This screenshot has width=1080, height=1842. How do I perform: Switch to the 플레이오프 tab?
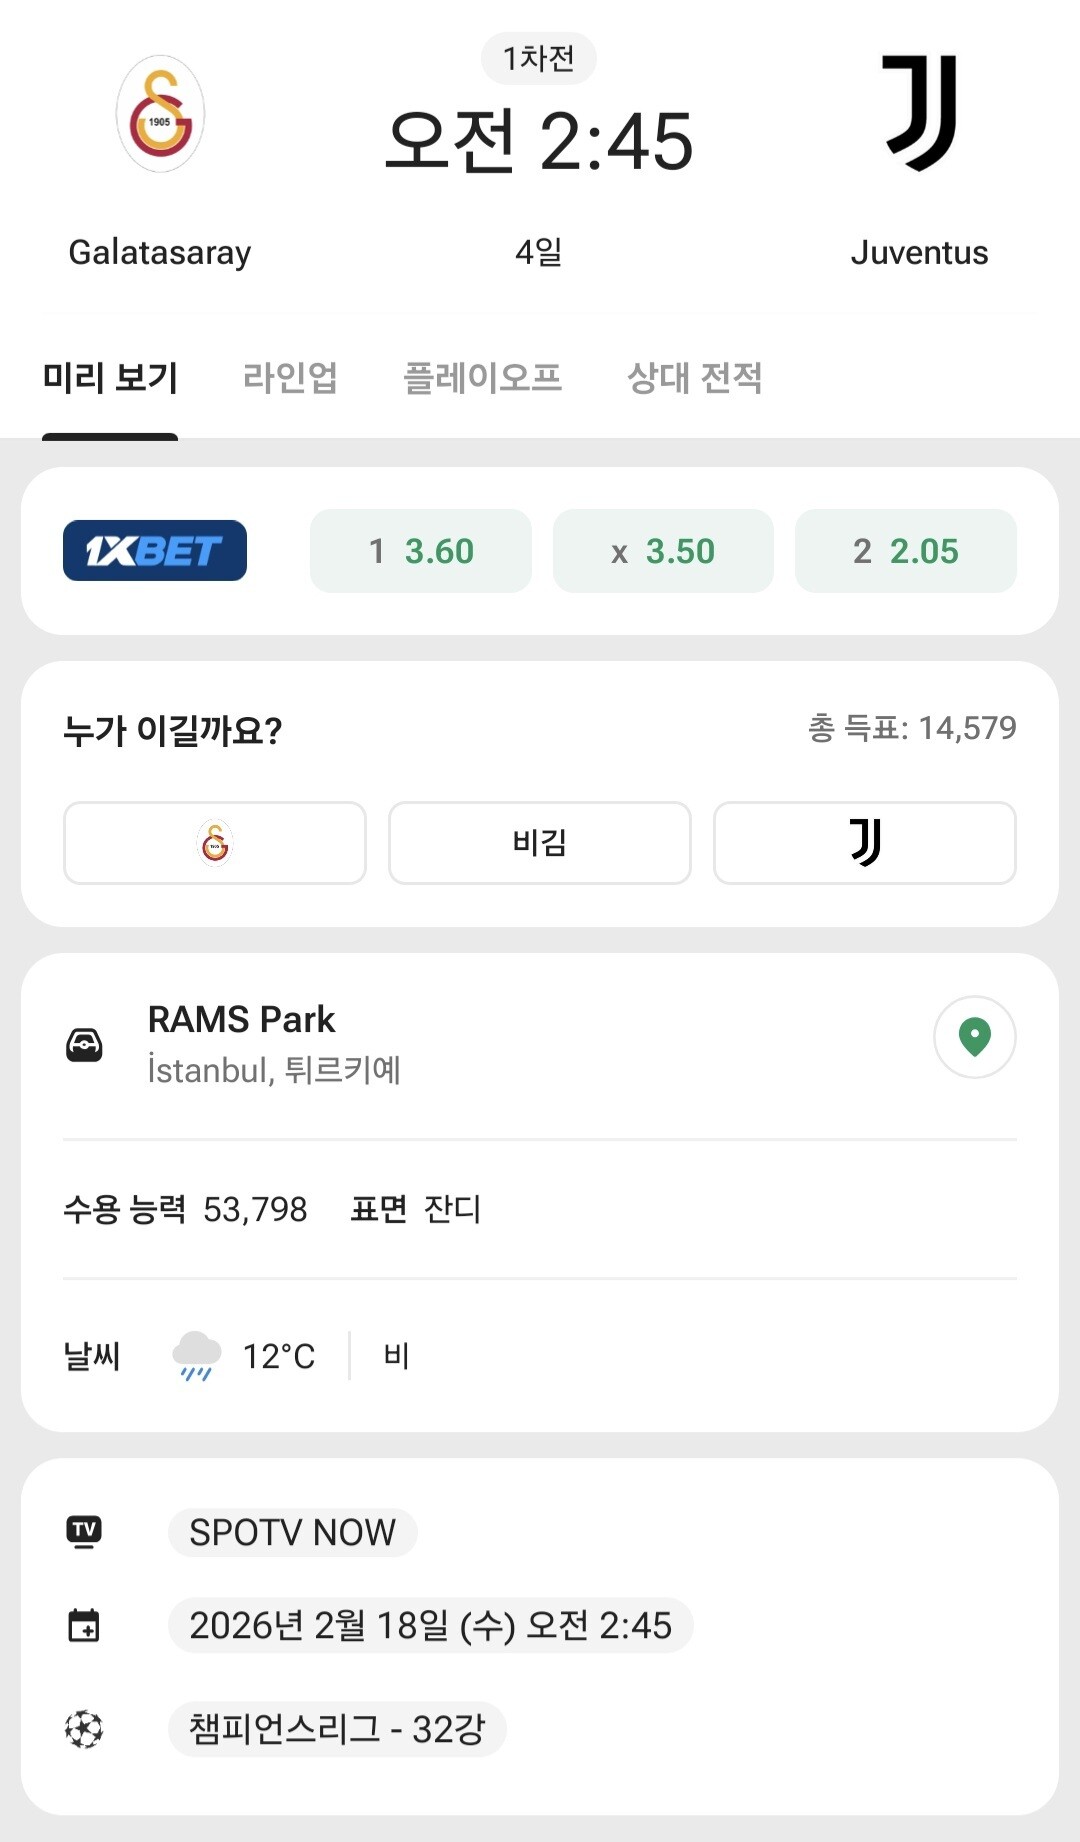pyautogui.click(x=482, y=378)
